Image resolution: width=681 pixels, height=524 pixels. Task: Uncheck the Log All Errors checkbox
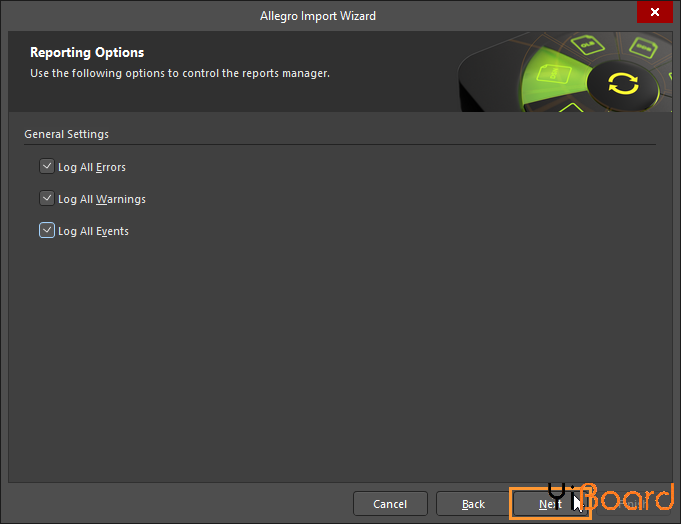coord(47,166)
